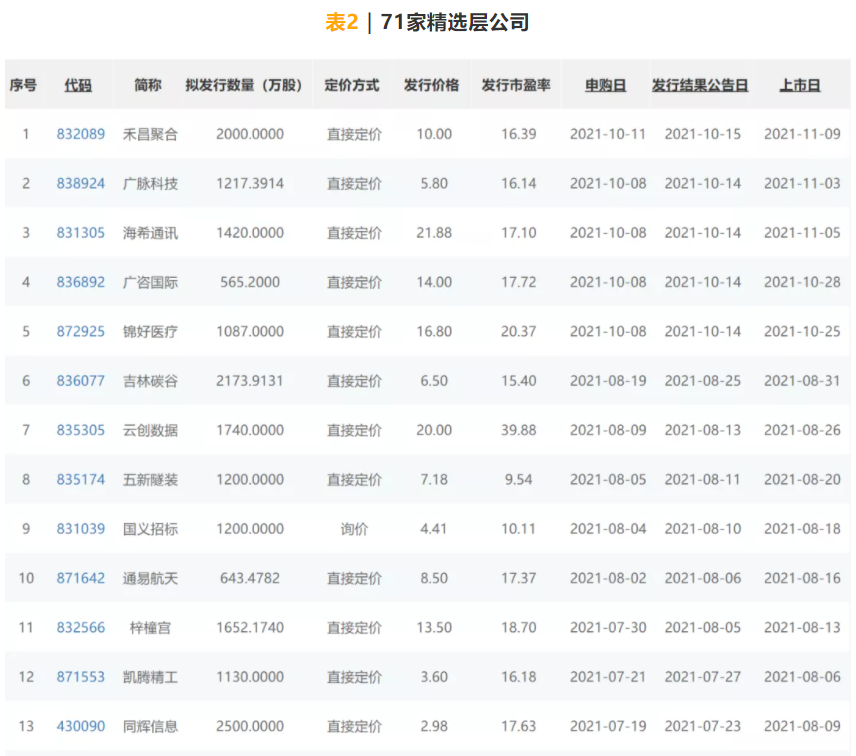The width and height of the screenshot is (856, 756).
Task: Sort by the 申购日 column header
Action: [605, 85]
